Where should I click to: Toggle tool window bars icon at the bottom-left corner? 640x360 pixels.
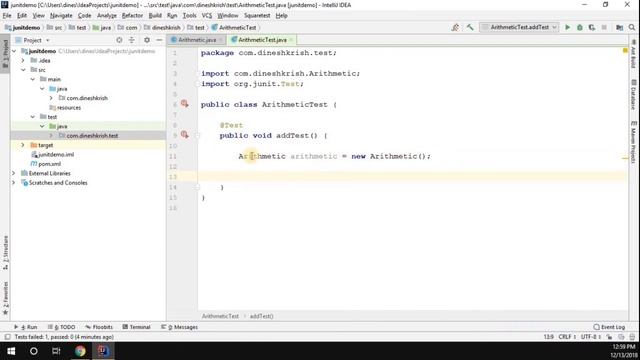7,337
